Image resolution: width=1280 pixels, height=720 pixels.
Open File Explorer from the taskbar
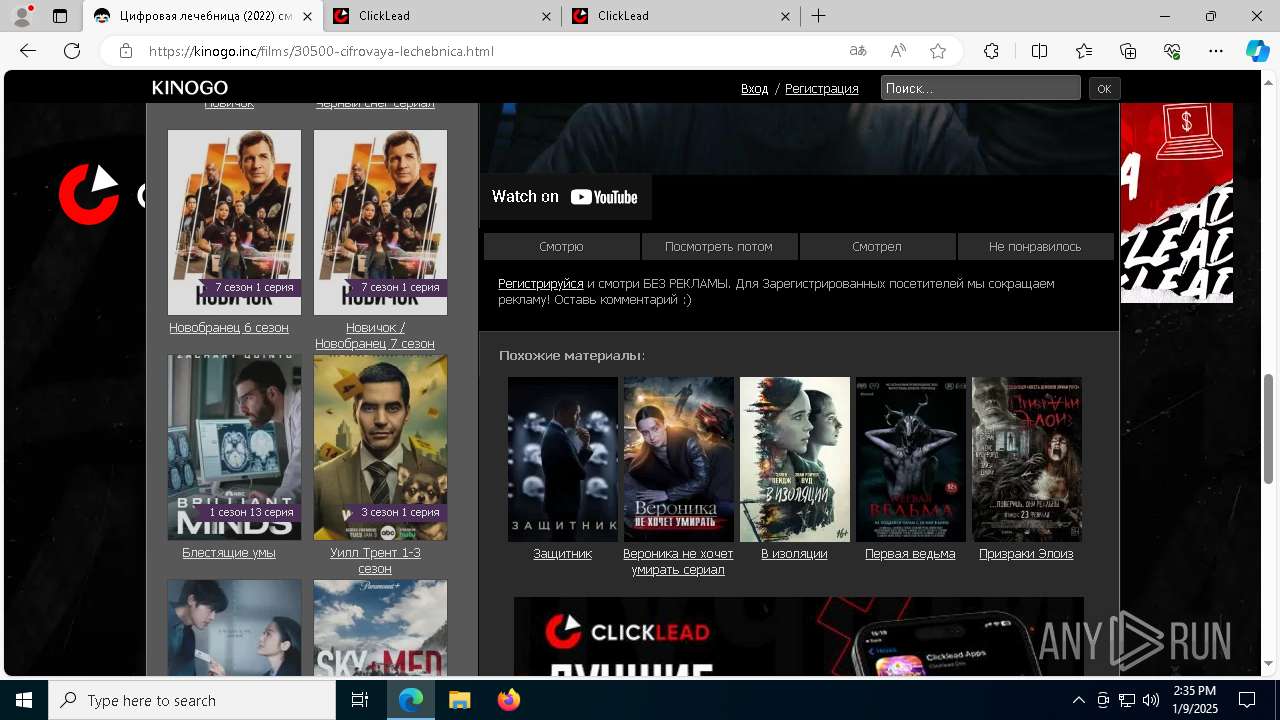459,700
